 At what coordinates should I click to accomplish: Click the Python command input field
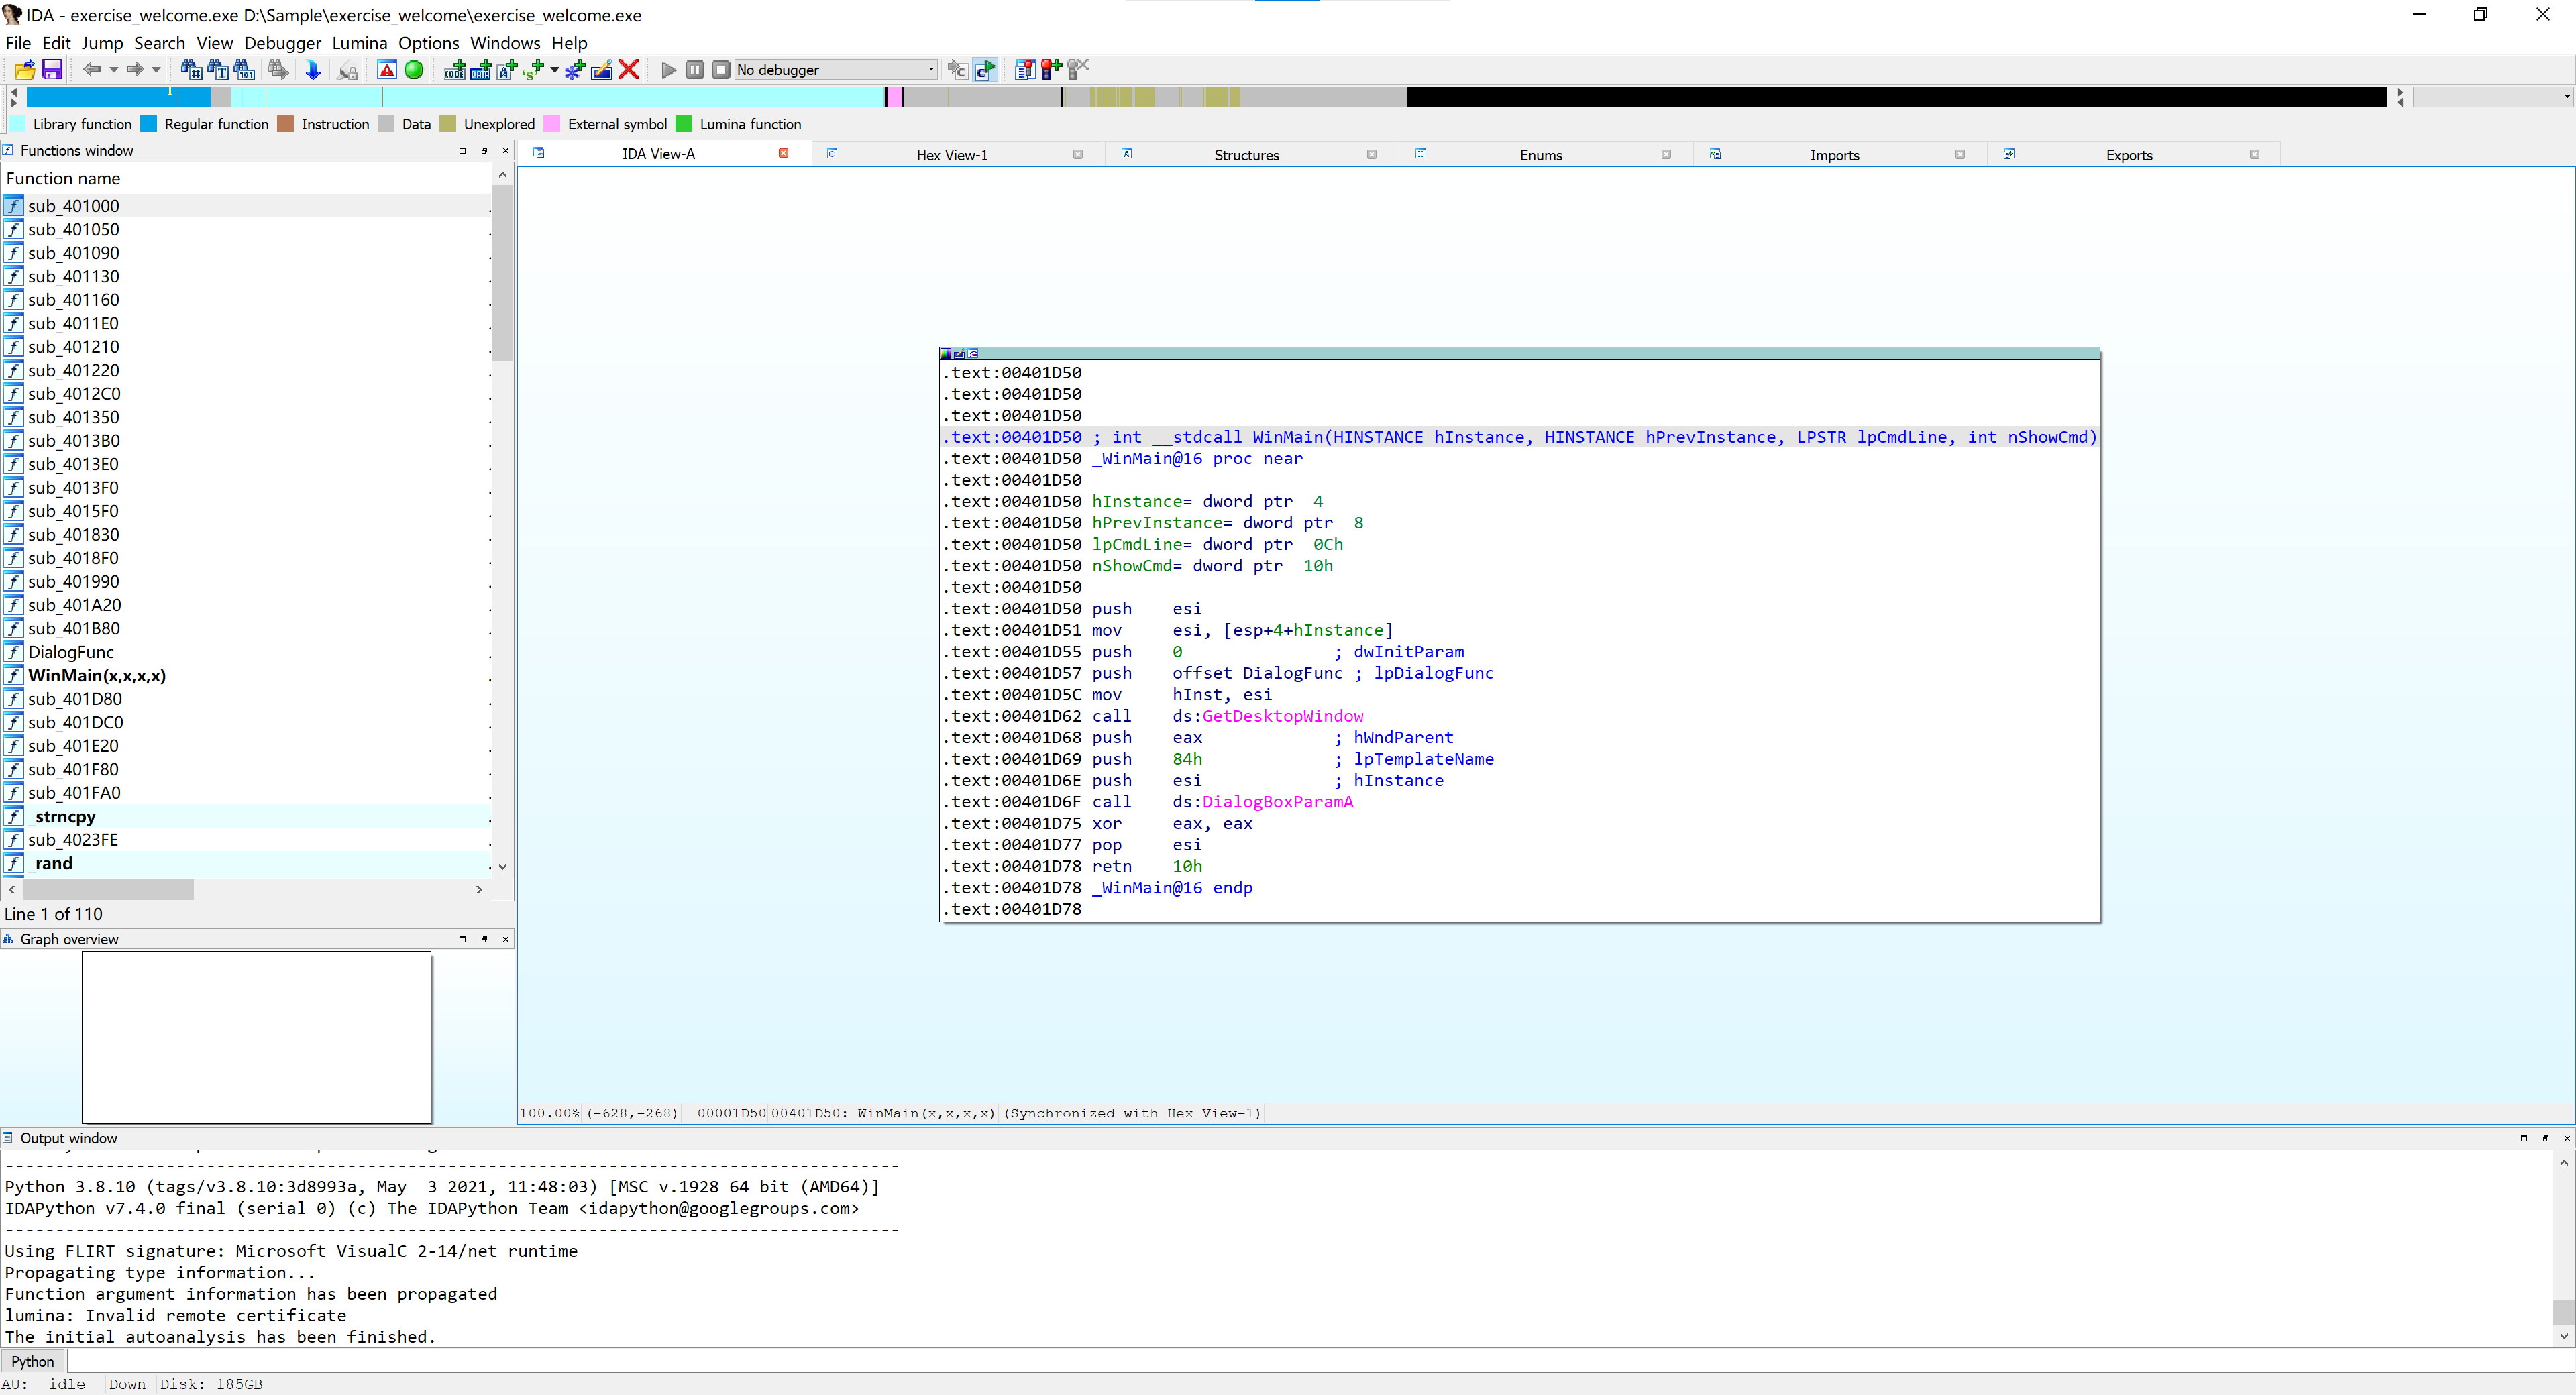coord(1320,1362)
